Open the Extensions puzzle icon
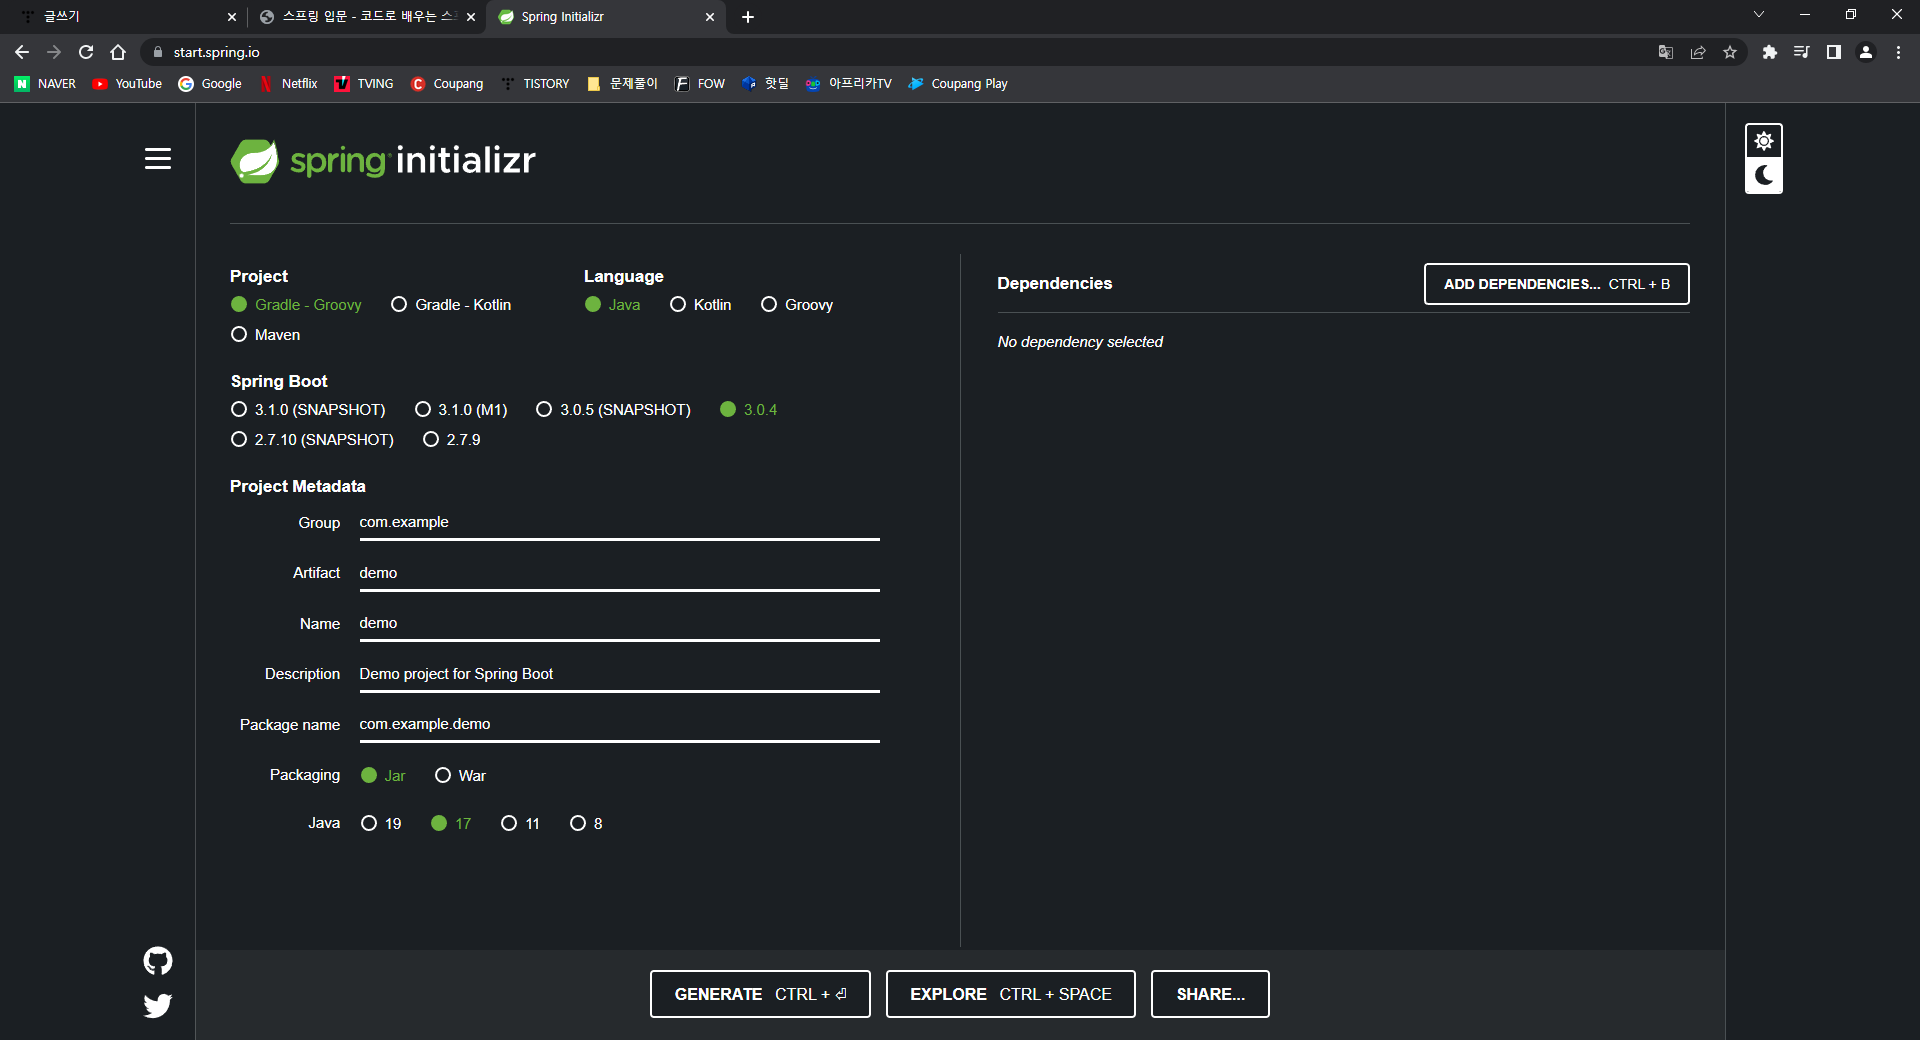This screenshot has height=1040, width=1920. click(x=1770, y=52)
